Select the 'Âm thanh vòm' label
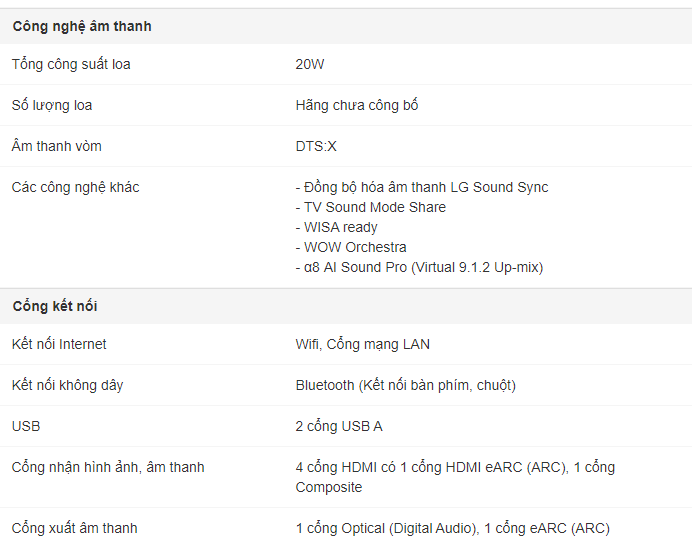Screen dimensions: 692x544 [x=56, y=146]
